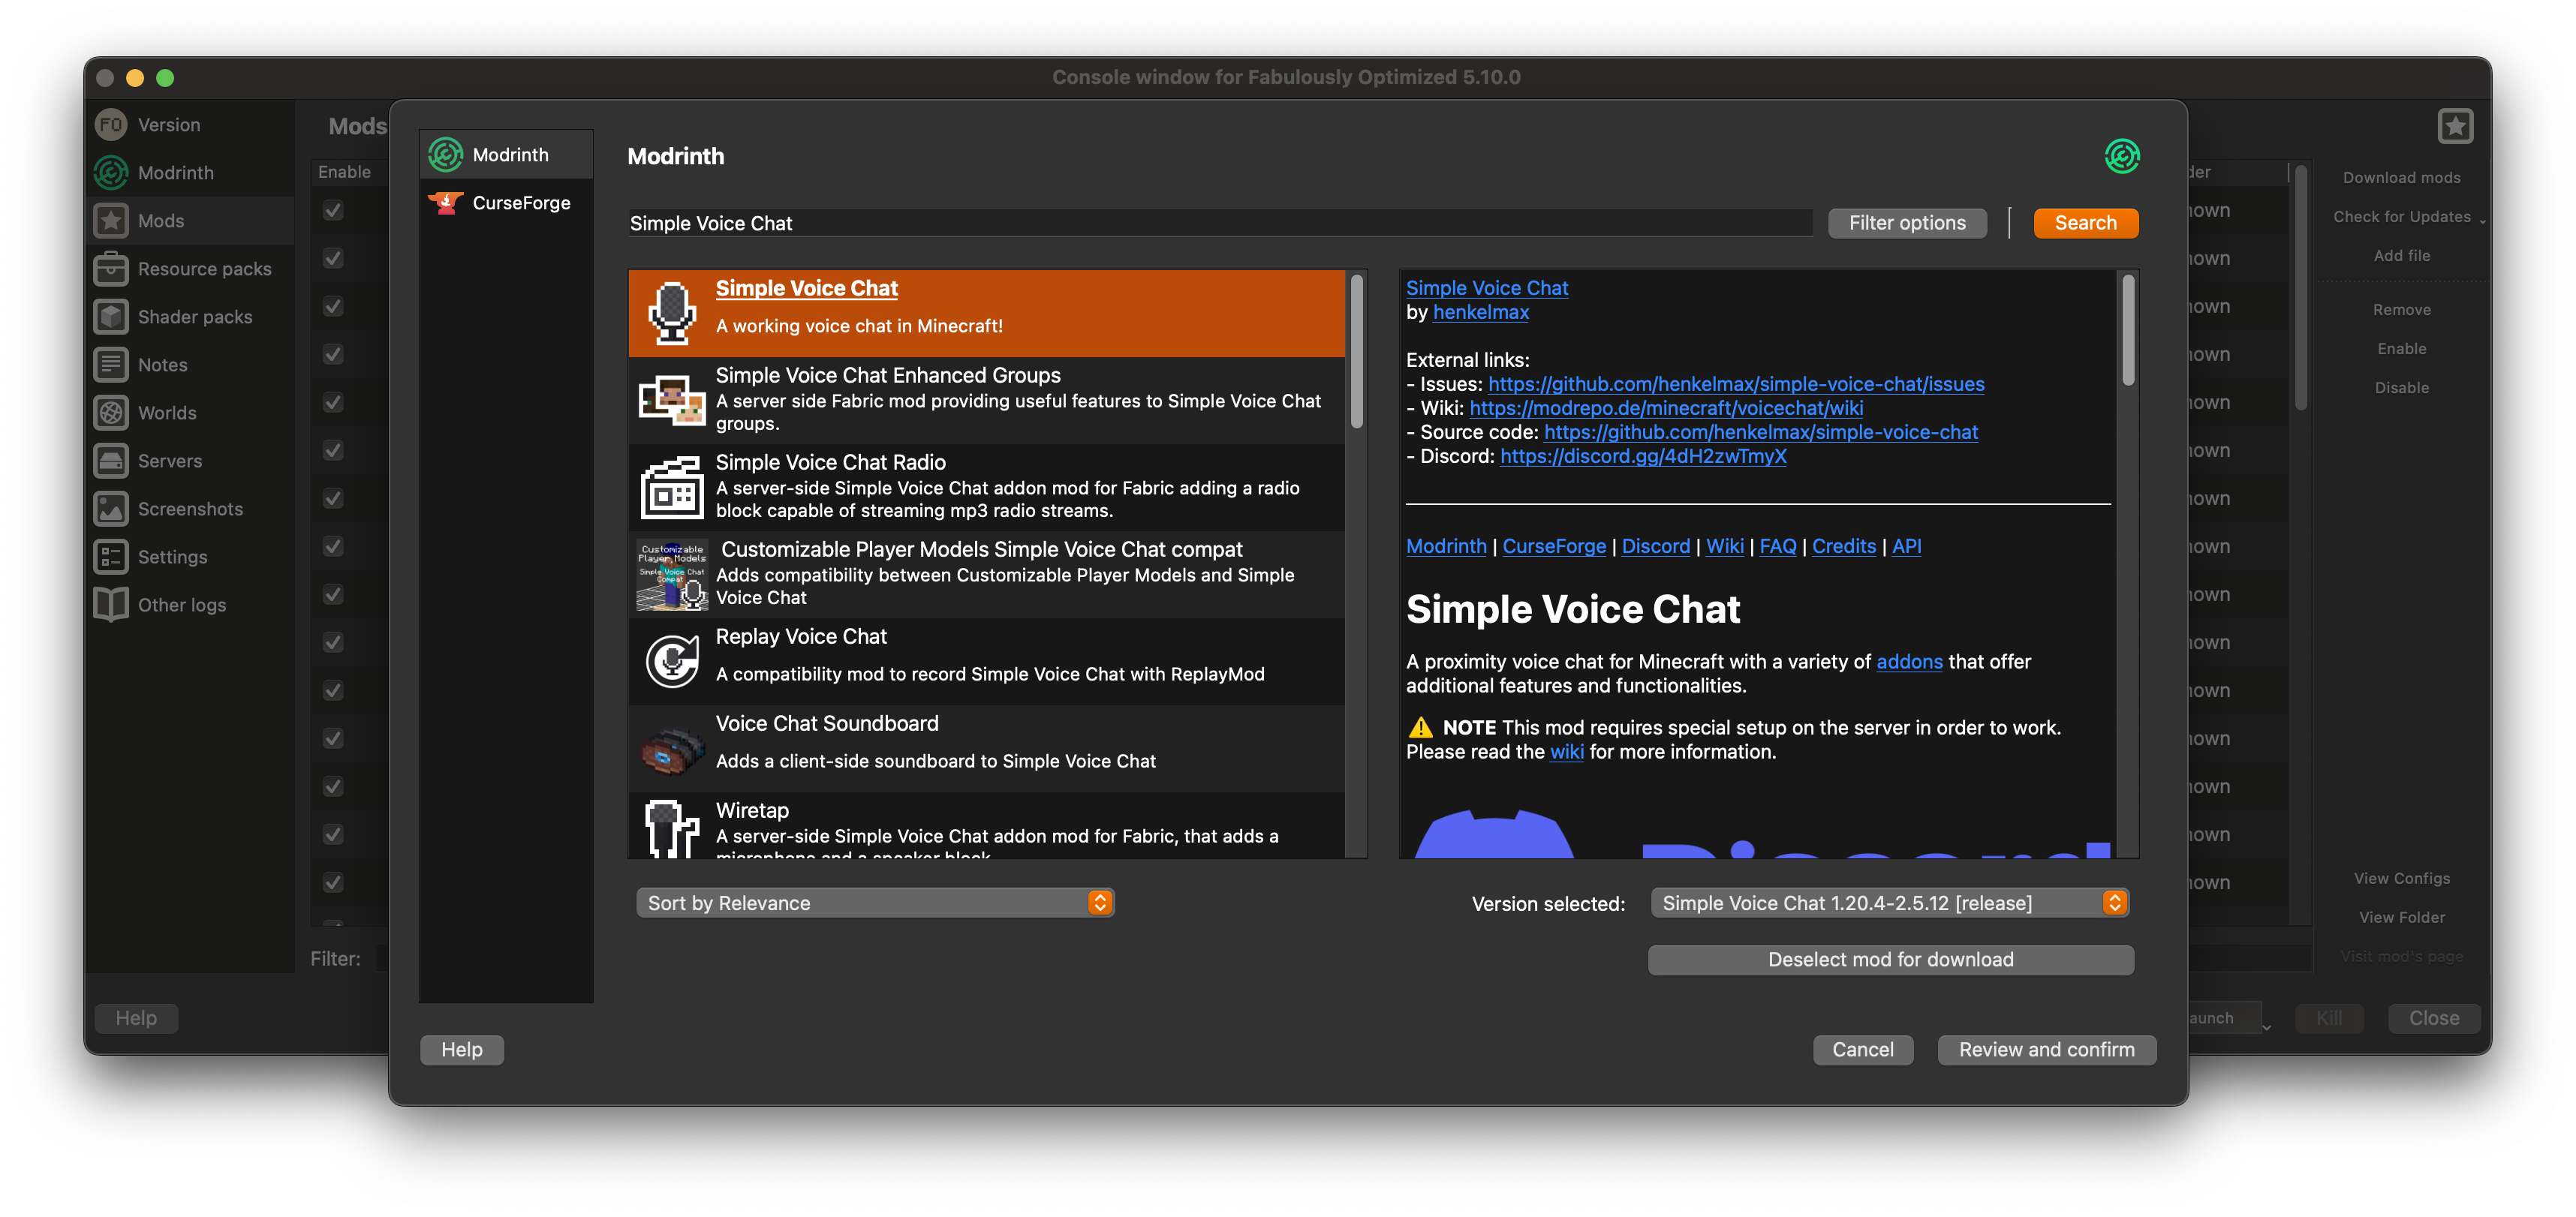The width and height of the screenshot is (2576, 1217).
Task: Open the henkelmax author link
Action: coord(1480,312)
